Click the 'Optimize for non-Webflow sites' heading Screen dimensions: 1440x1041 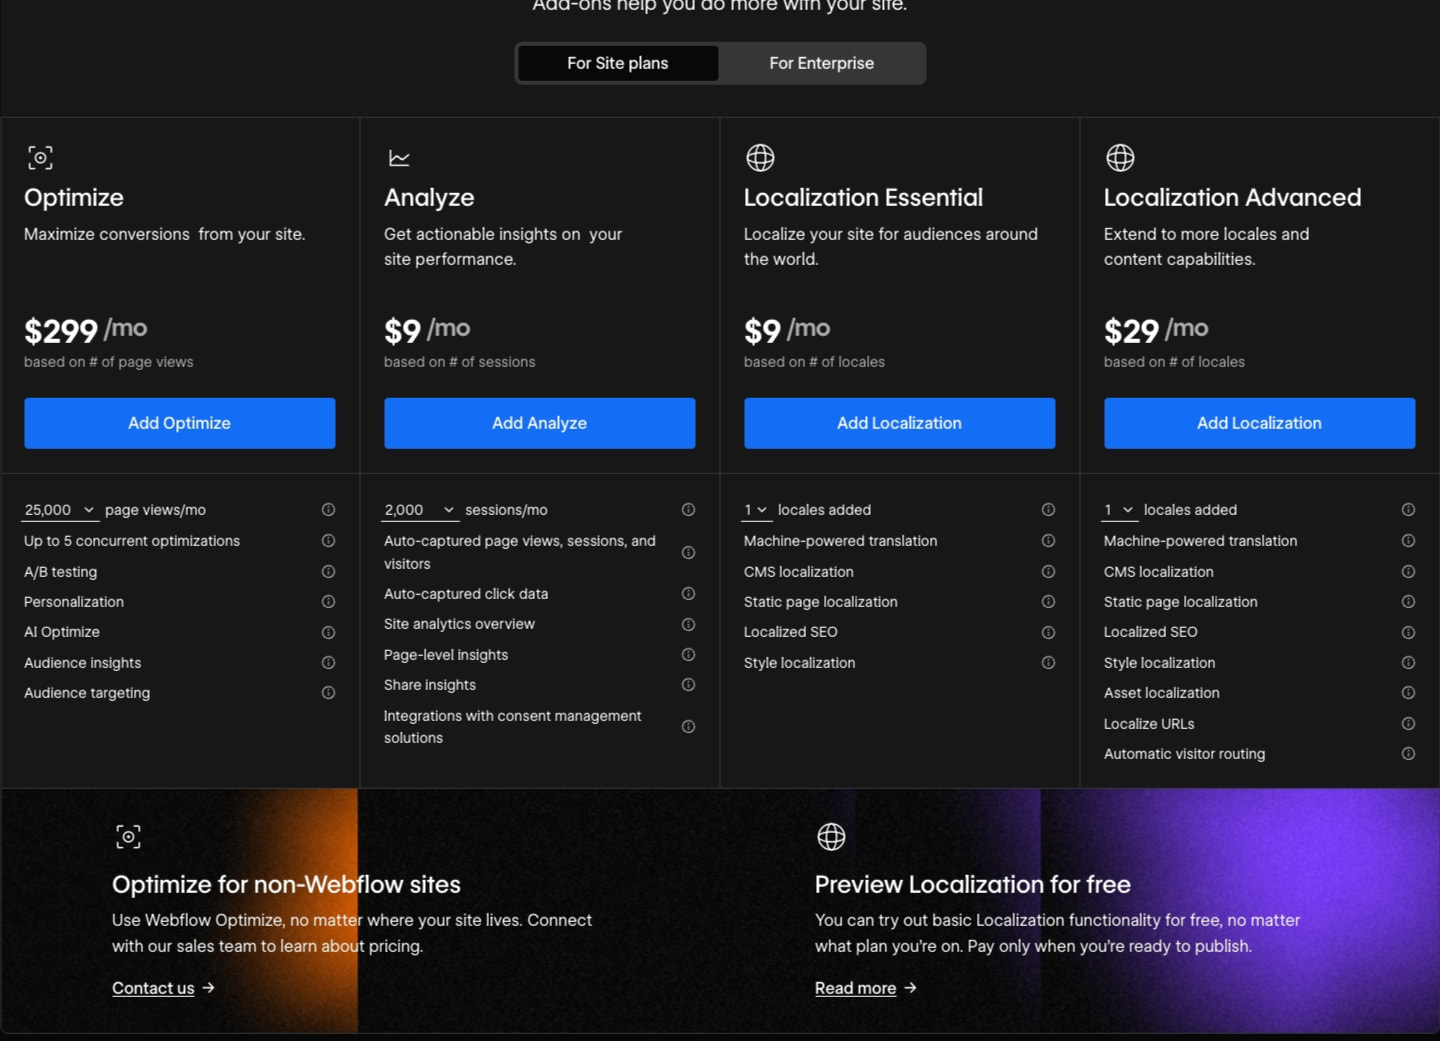[286, 885]
